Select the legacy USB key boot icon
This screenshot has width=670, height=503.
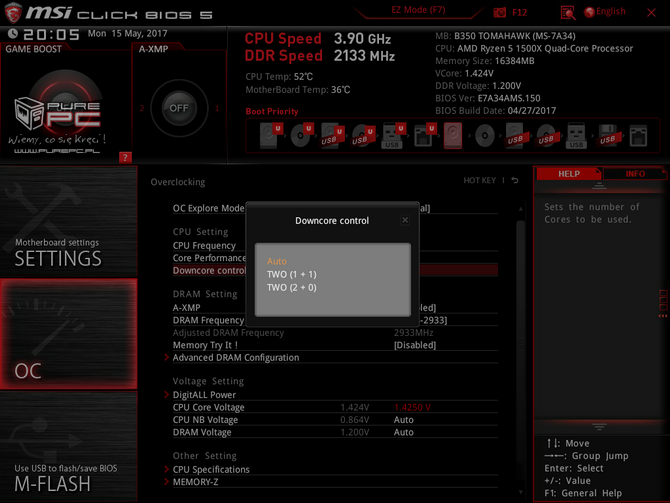point(576,135)
